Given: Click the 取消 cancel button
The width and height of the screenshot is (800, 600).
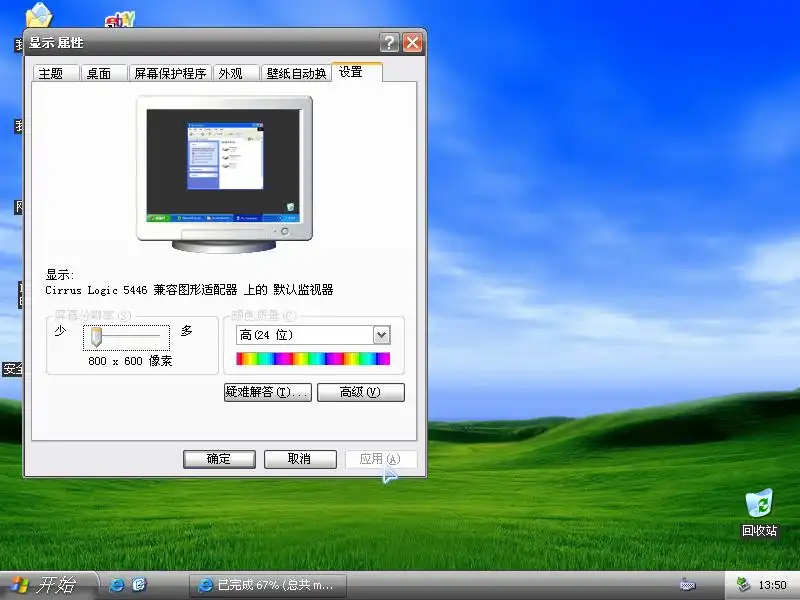Looking at the screenshot, I should (x=300, y=459).
